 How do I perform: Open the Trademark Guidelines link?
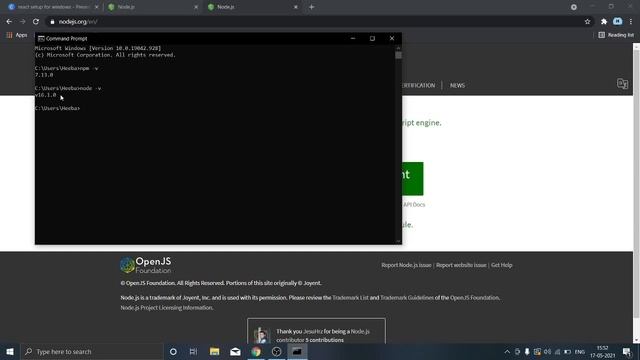[x=407, y=298]
